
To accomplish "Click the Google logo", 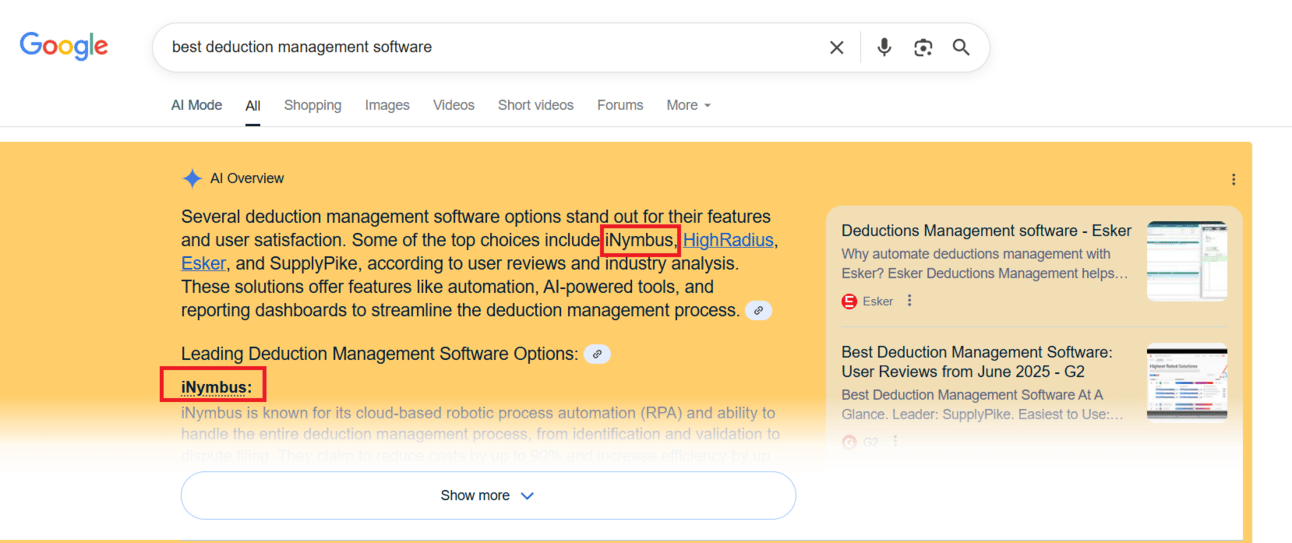I will click(x=64, y=46).
